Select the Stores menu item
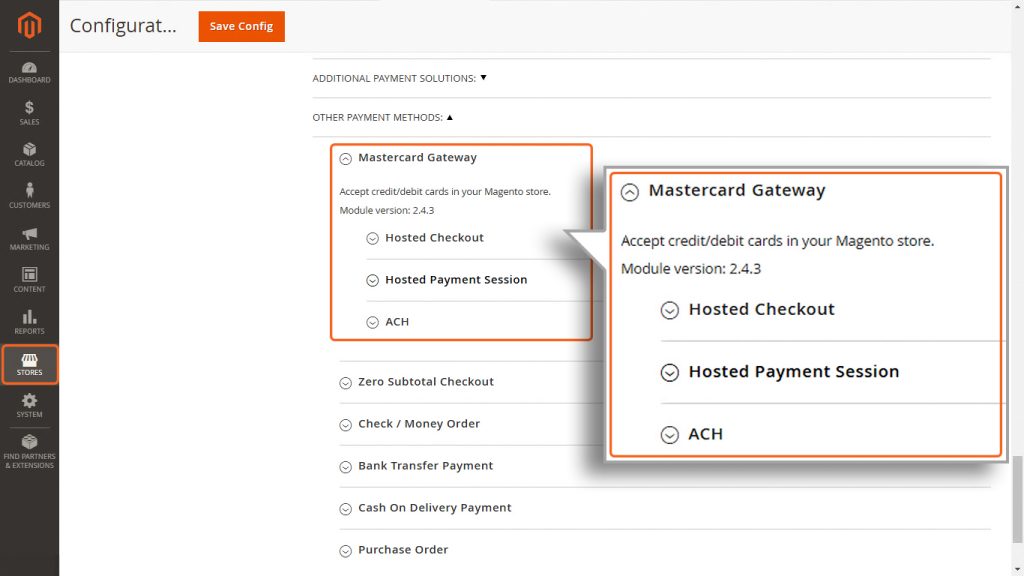Screen dimensions: 1024x576 (29, 364)
